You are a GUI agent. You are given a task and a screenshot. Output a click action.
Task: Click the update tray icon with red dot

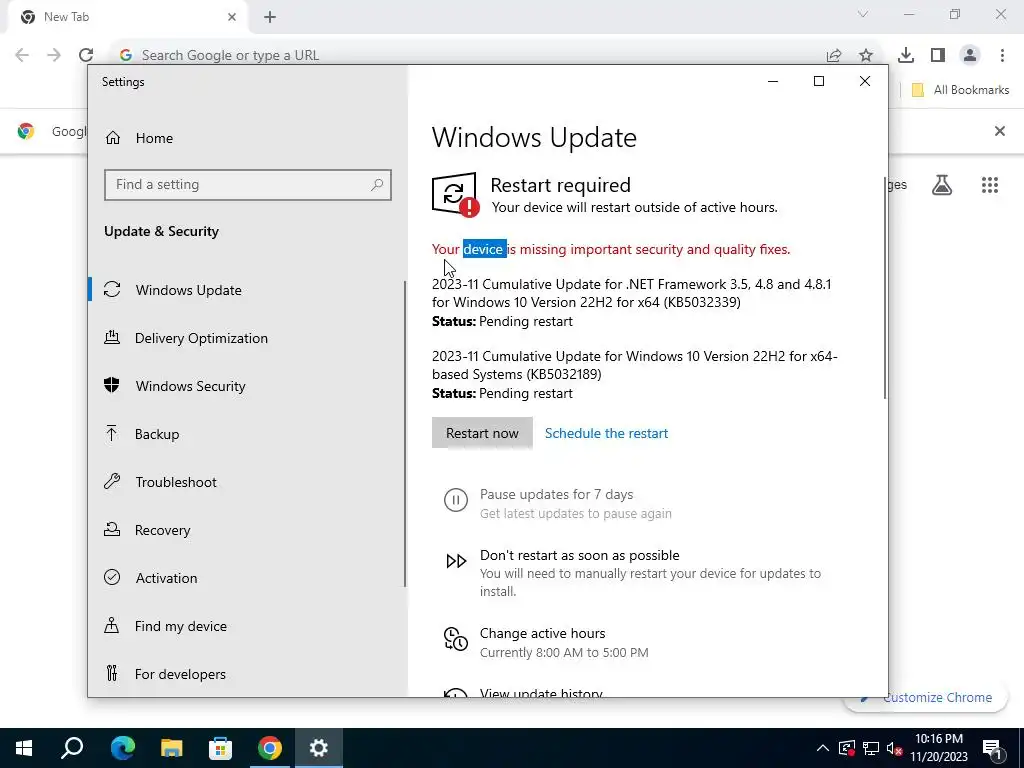(x=847, y=748)
